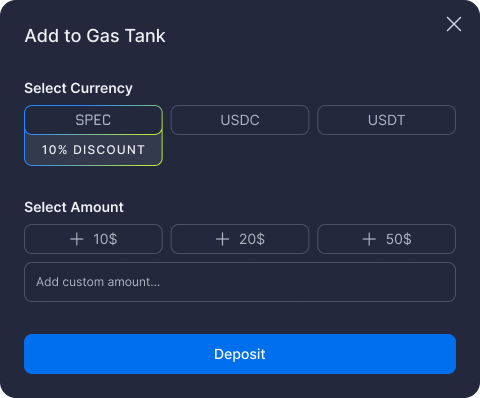
Task: Add 20$ preset amount
Action: (x=240, y=239)
